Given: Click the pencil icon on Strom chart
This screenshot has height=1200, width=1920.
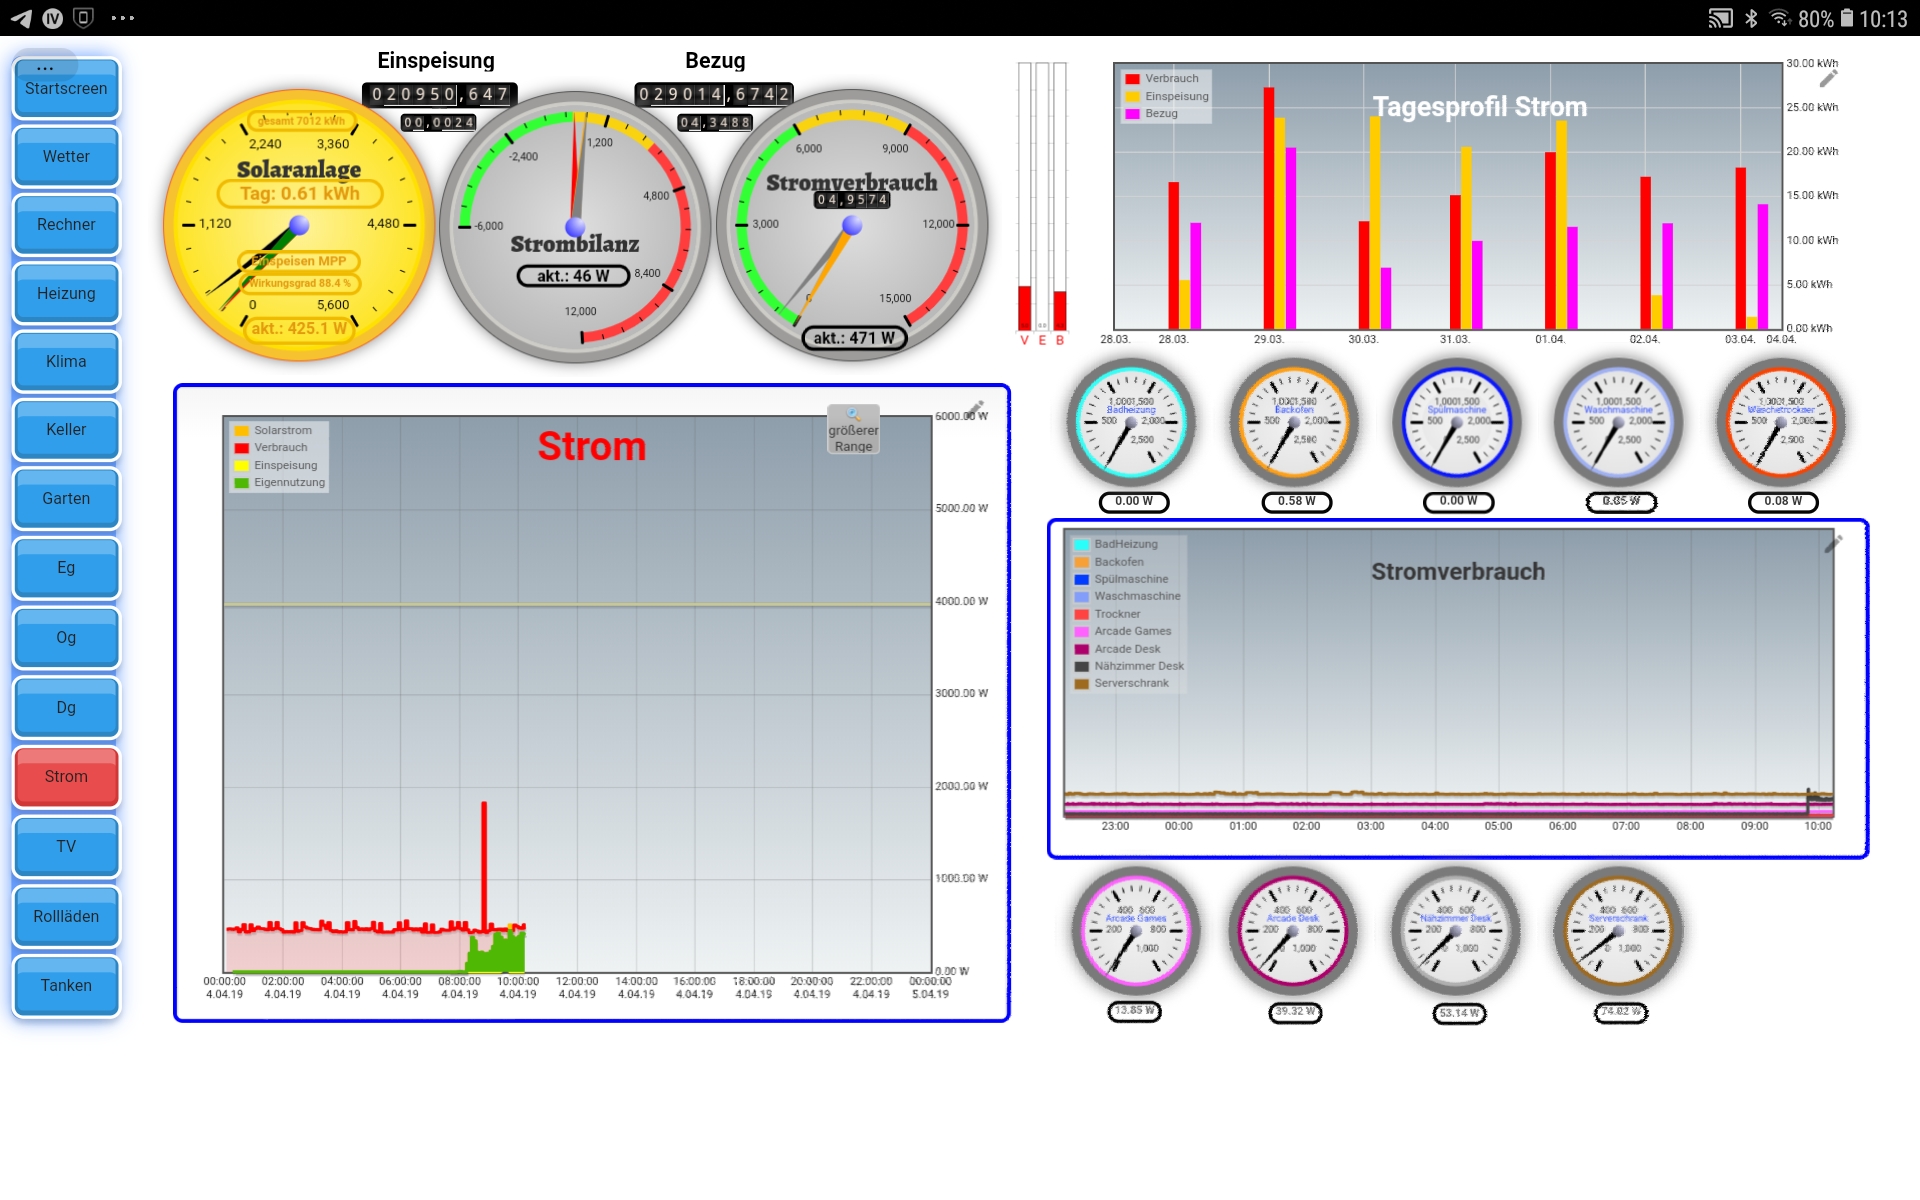Looking at the screenshot, I should [x=975, y=409].
